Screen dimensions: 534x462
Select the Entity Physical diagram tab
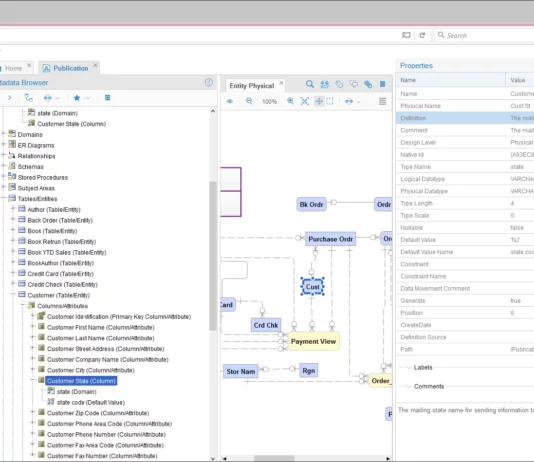(x=252, y=86)
